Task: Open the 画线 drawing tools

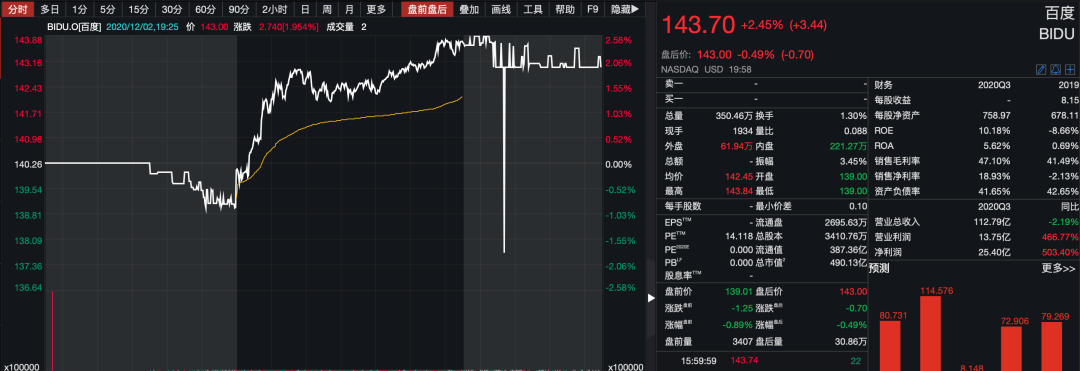Action: 501,10
